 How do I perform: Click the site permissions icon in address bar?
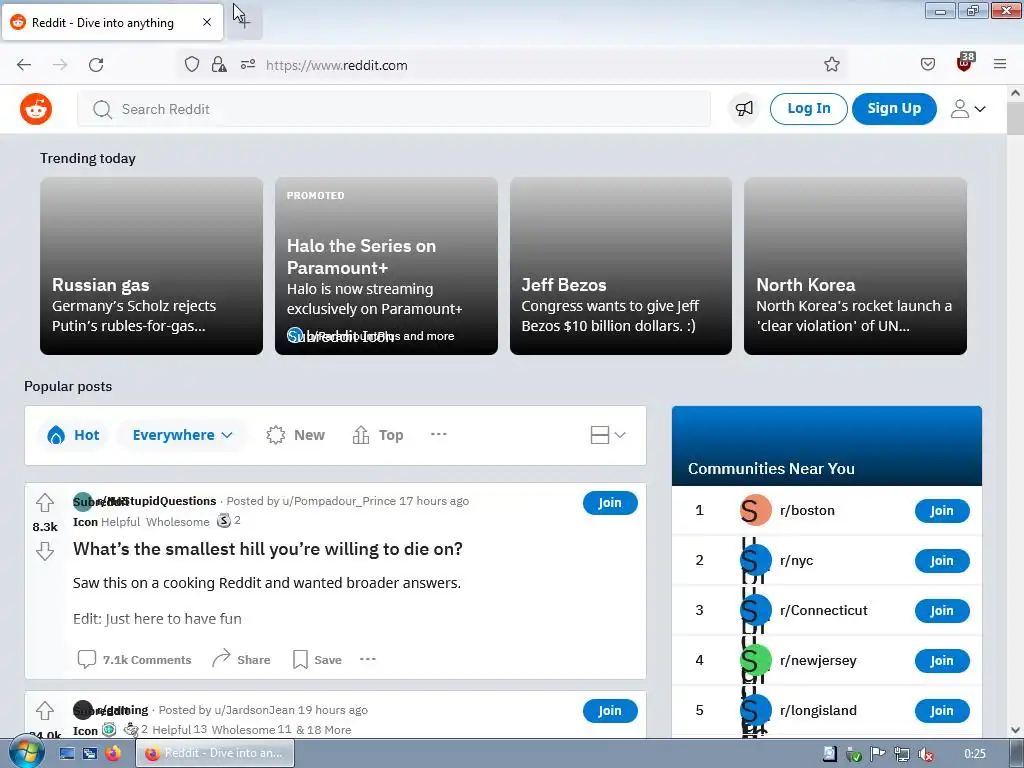[x=248, y=65]
